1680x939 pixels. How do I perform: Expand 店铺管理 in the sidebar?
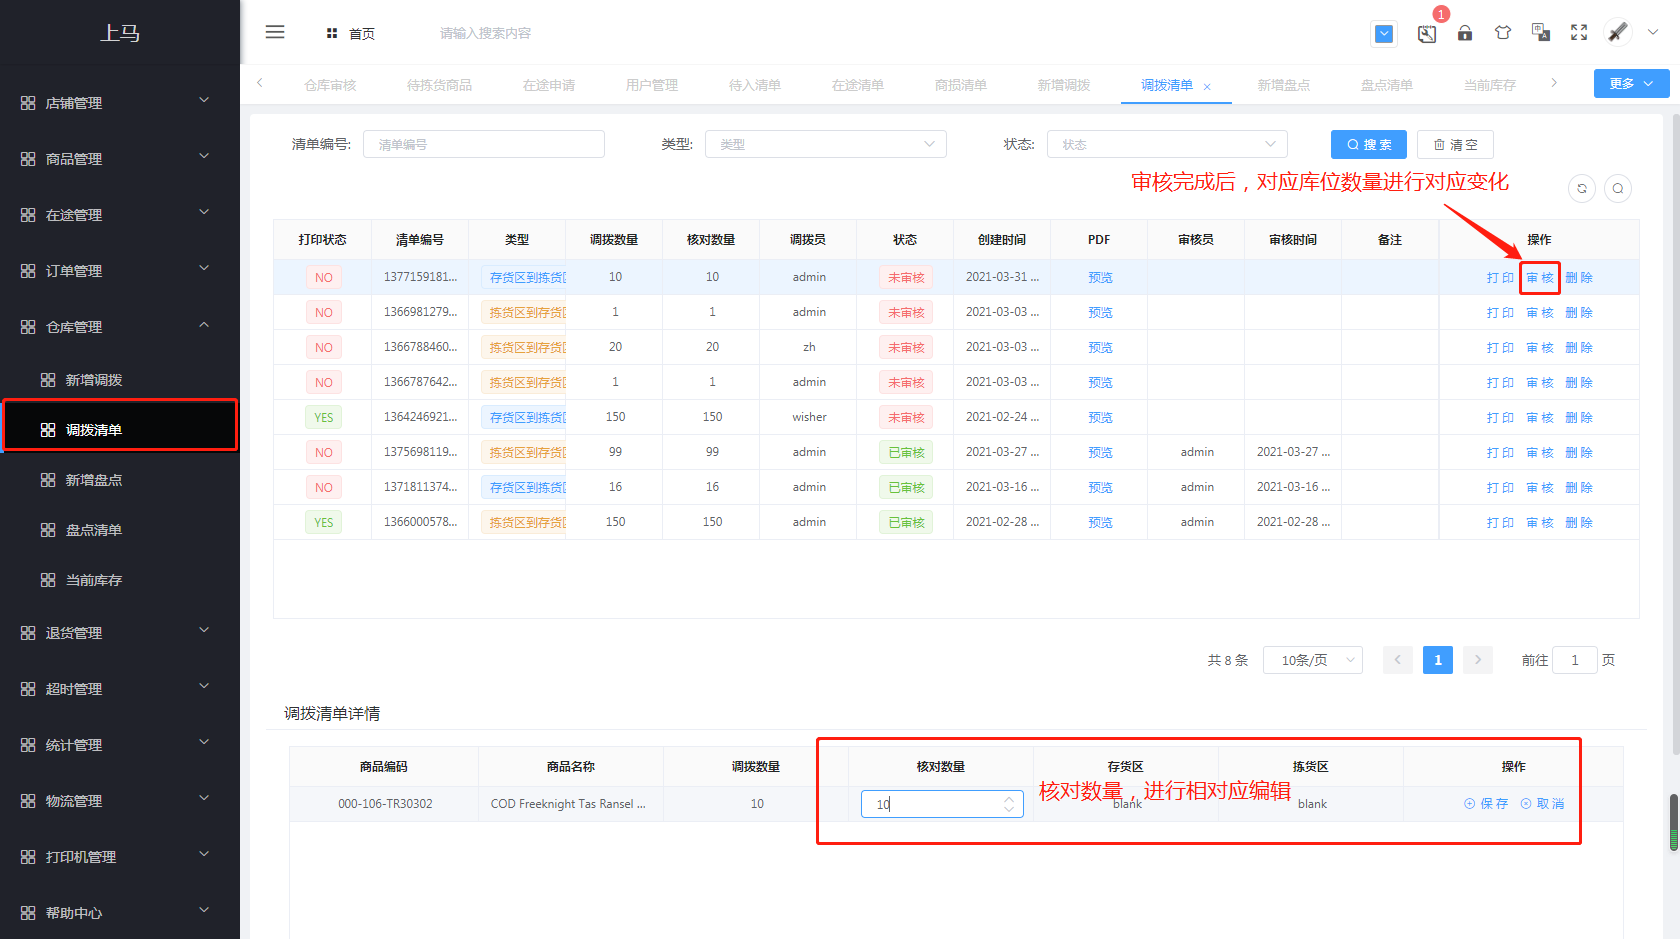pos(120,103)
